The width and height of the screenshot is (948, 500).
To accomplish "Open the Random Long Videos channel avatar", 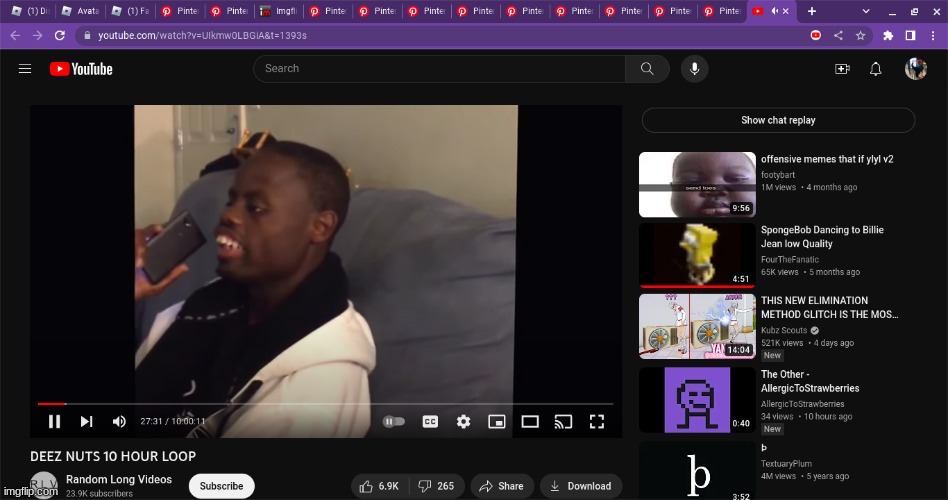I will [44, 485].
